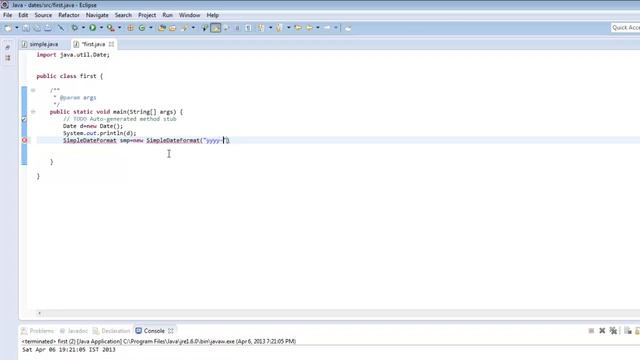This screenshot has height=360, width=640.
Task: Click the Forward navigation arrow icon
Action: pyautogui.click(x=327, y=28)
